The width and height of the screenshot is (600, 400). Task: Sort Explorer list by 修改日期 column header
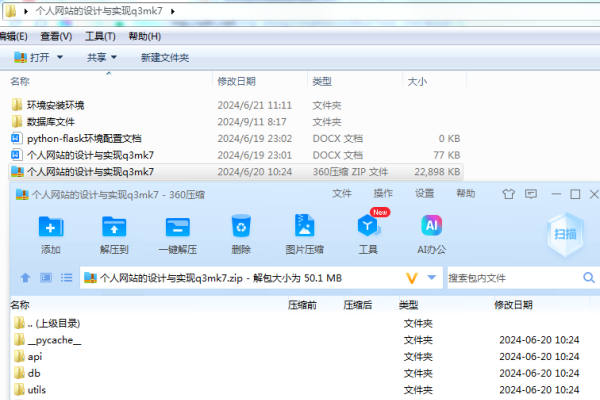click(x=236, y=81)
